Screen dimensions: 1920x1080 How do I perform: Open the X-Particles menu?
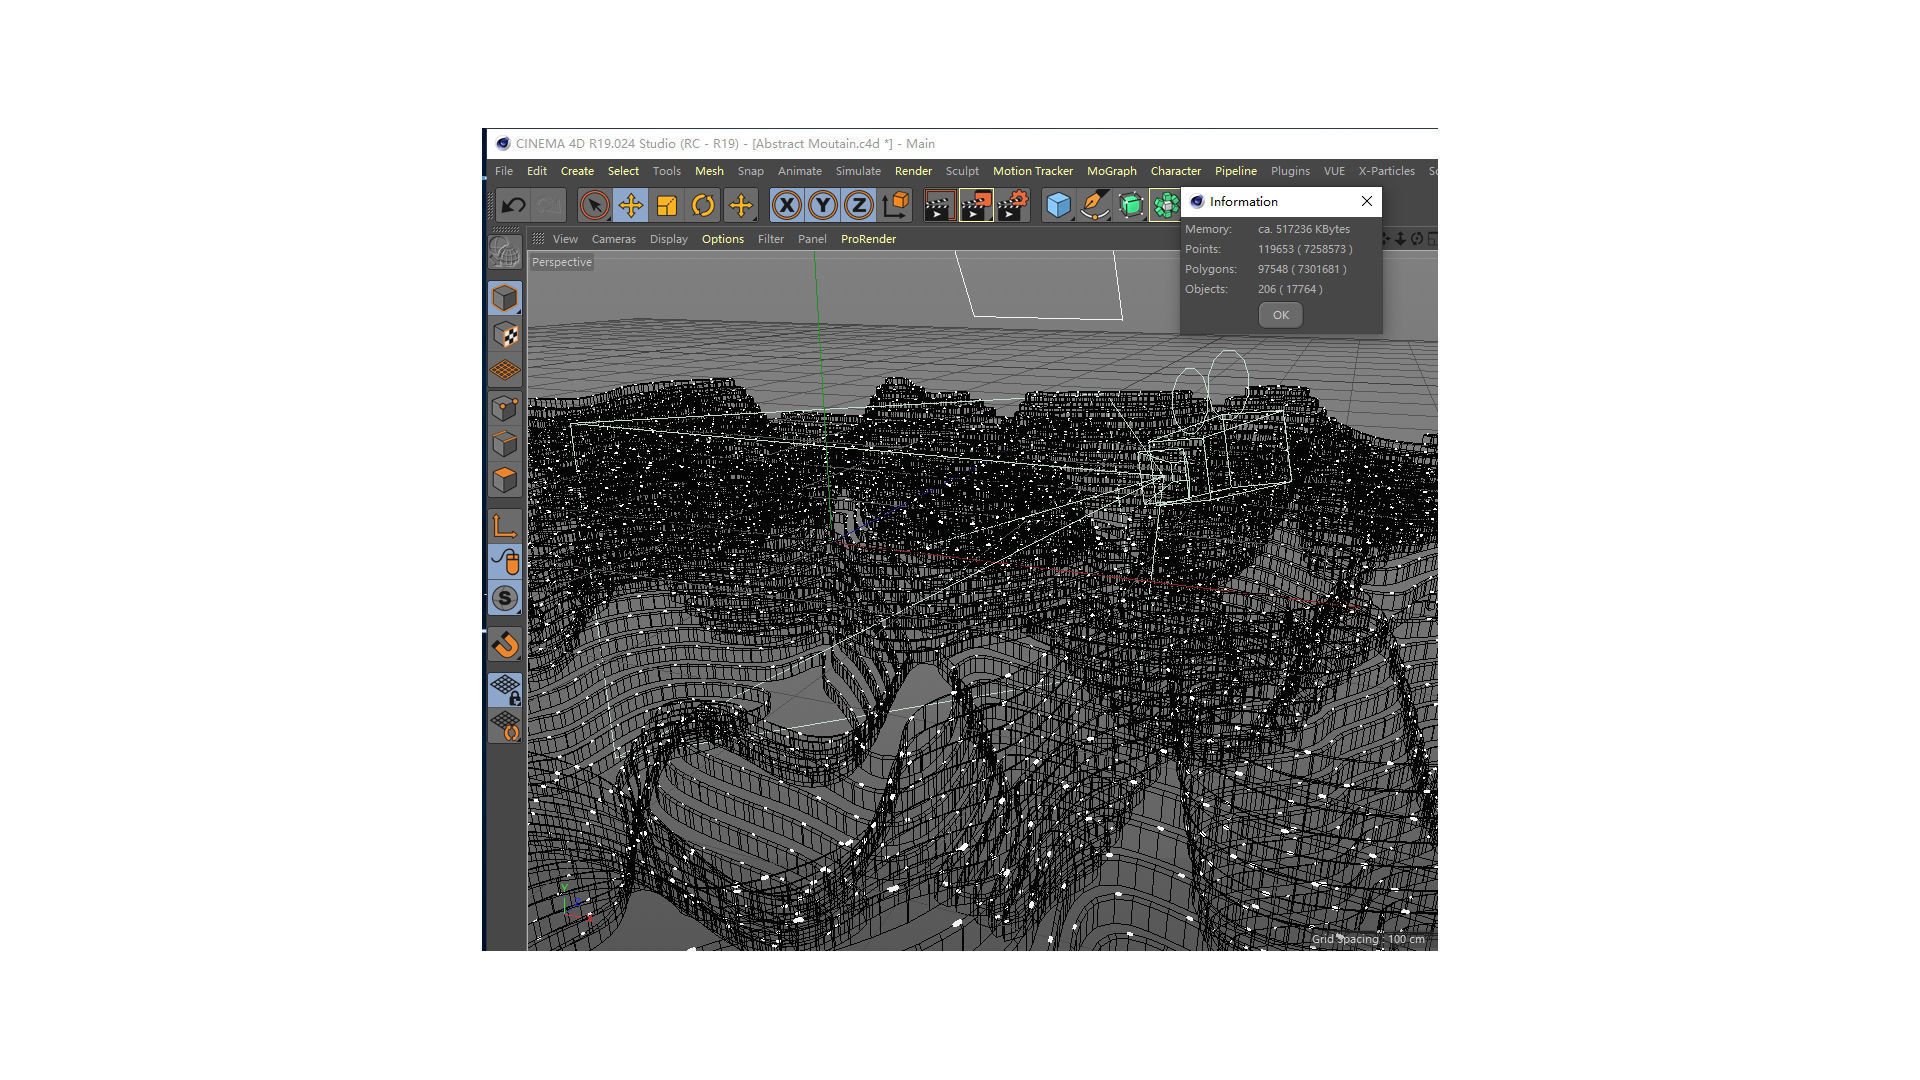1386,171
